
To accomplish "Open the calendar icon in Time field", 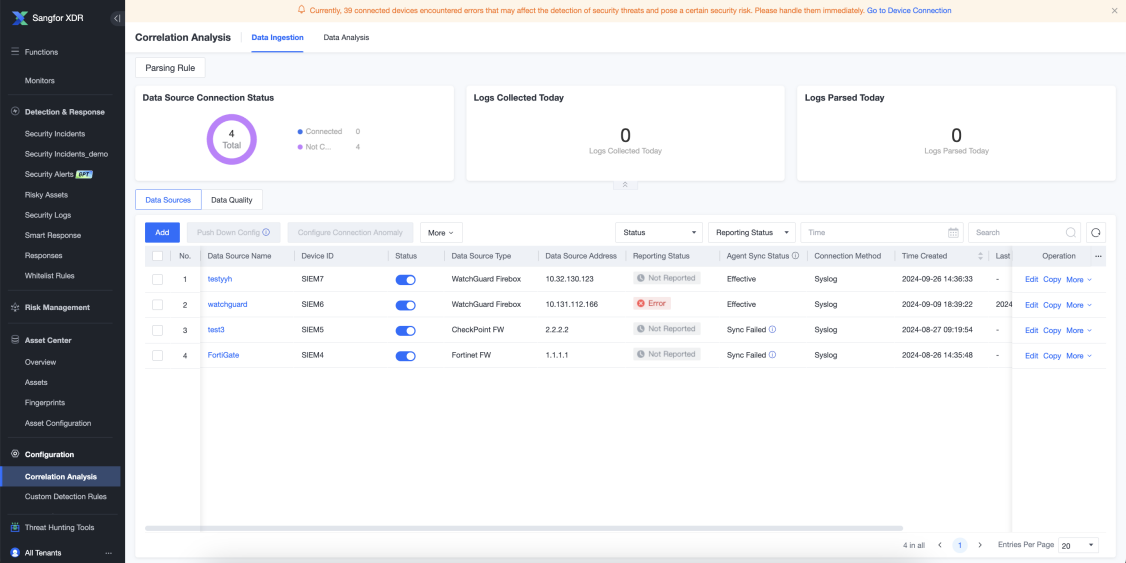I will pos(953,233).
